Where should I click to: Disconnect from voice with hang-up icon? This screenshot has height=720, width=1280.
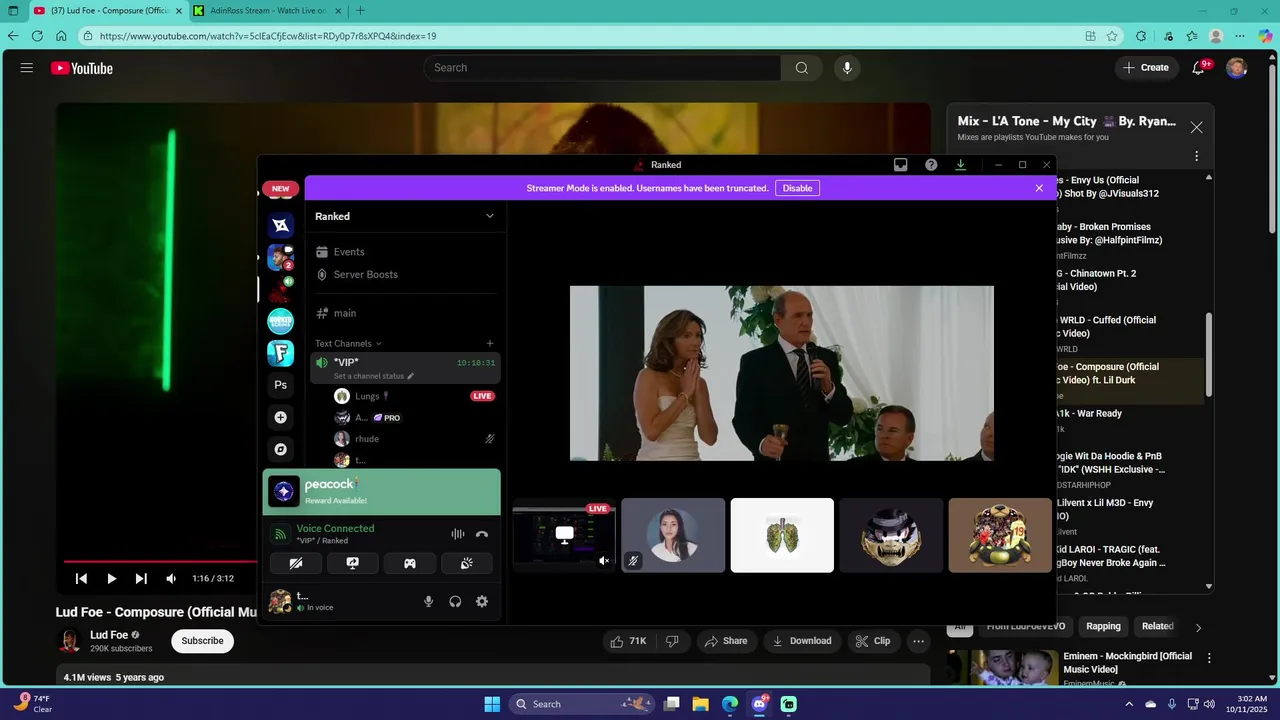point(482,534)
